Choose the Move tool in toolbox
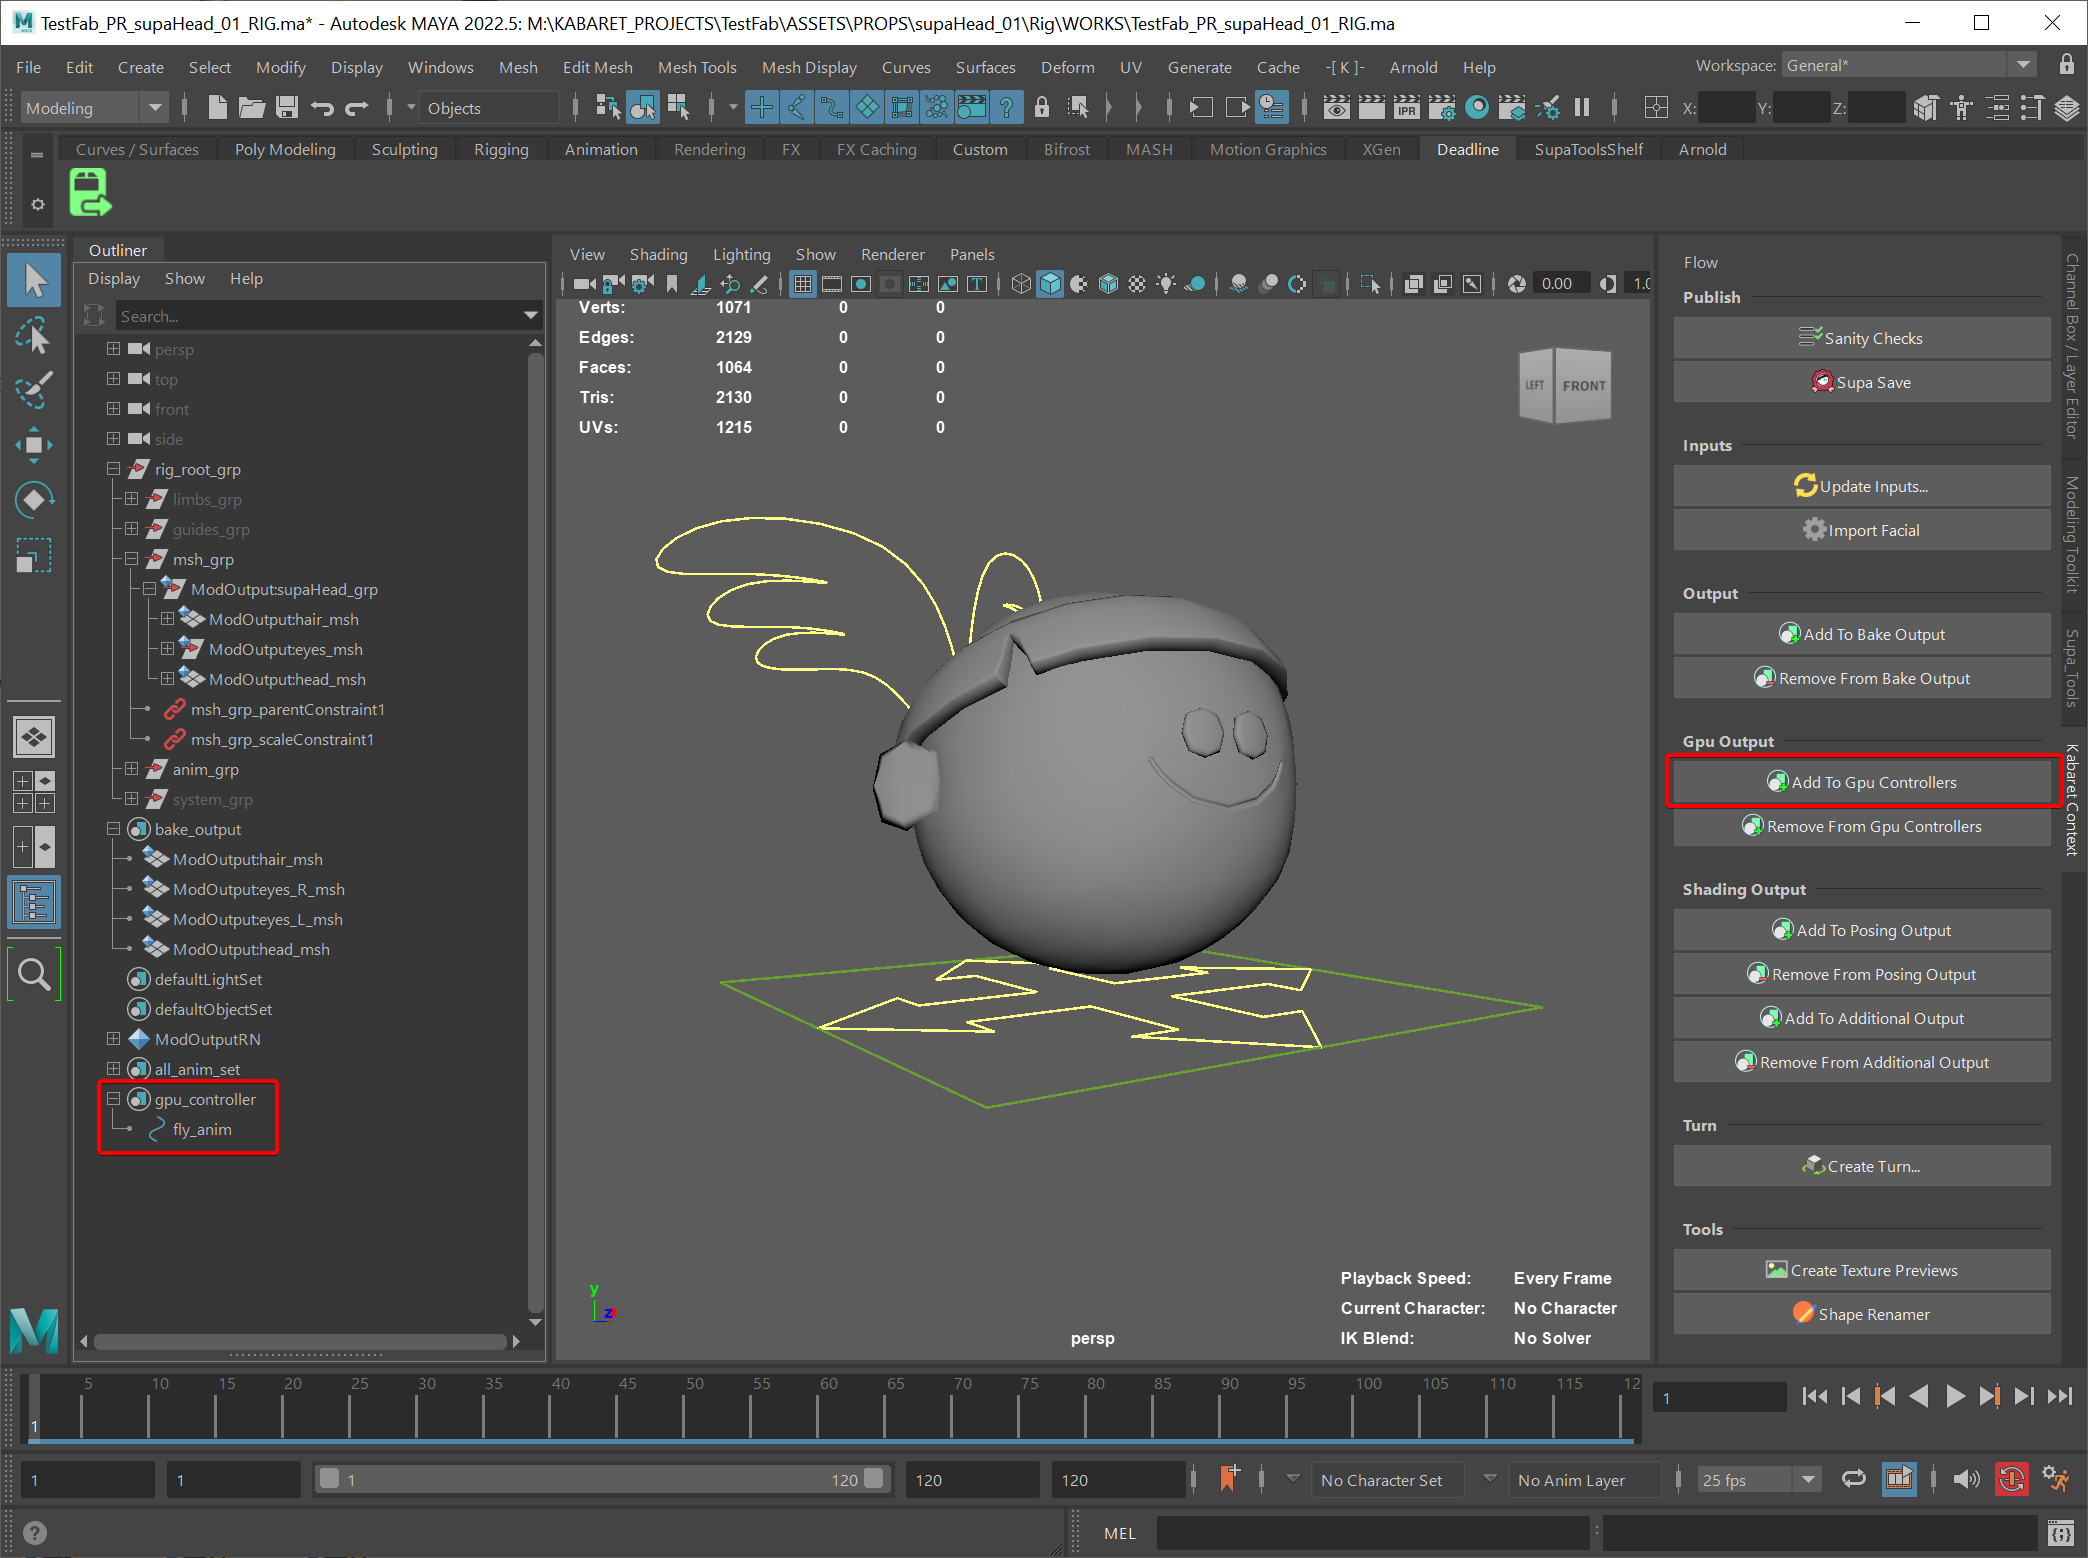The width and height of the screenshot is (2088, 1558). click(x=34, y=445)
